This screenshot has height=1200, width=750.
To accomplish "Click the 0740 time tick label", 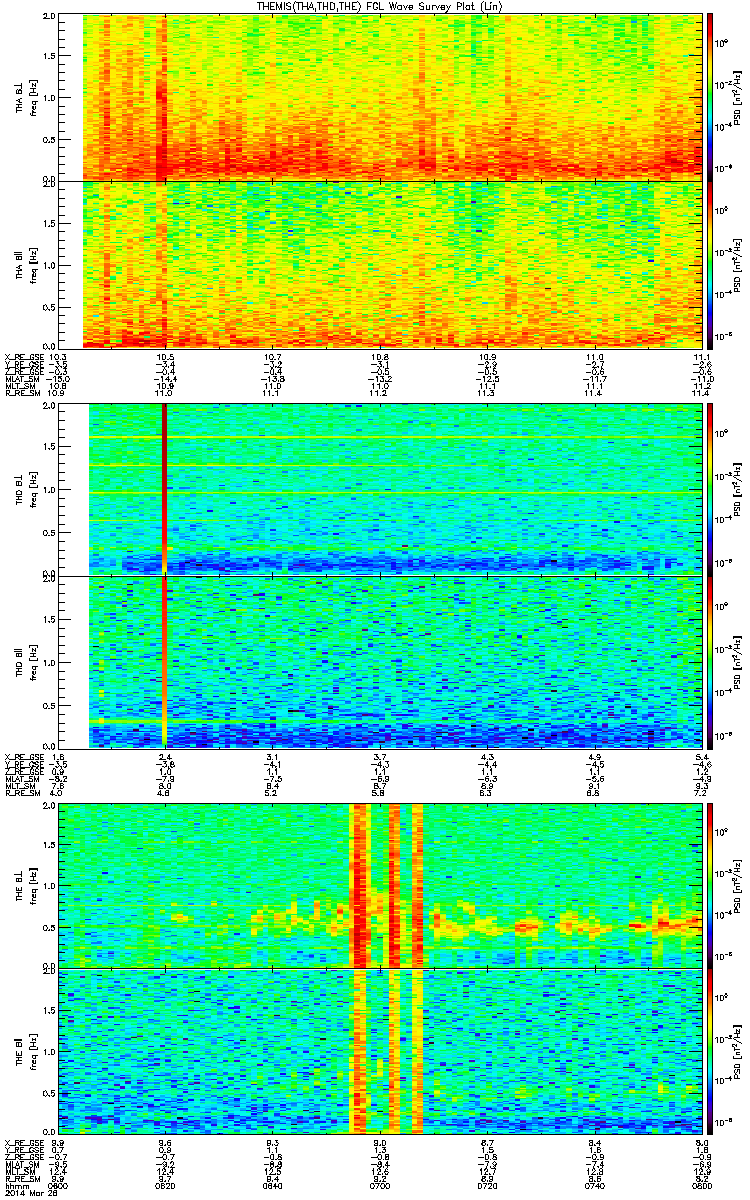I will [x=594, y=1184].
